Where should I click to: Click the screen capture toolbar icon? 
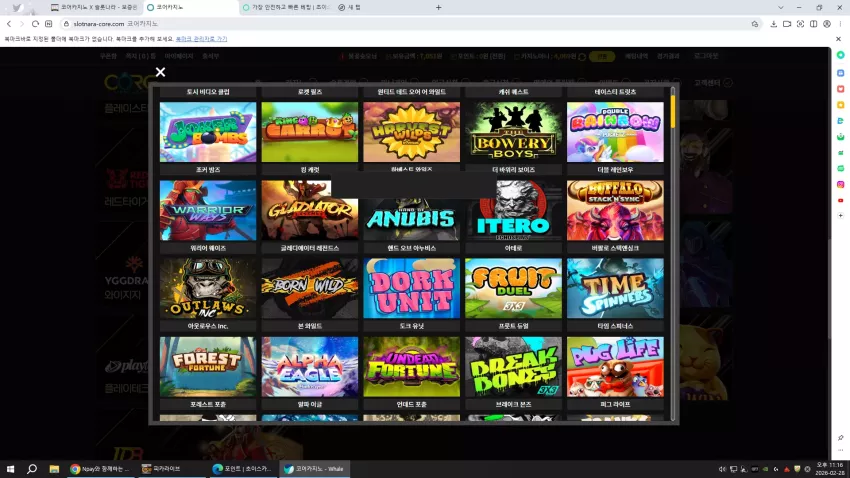tap(800, 24)
